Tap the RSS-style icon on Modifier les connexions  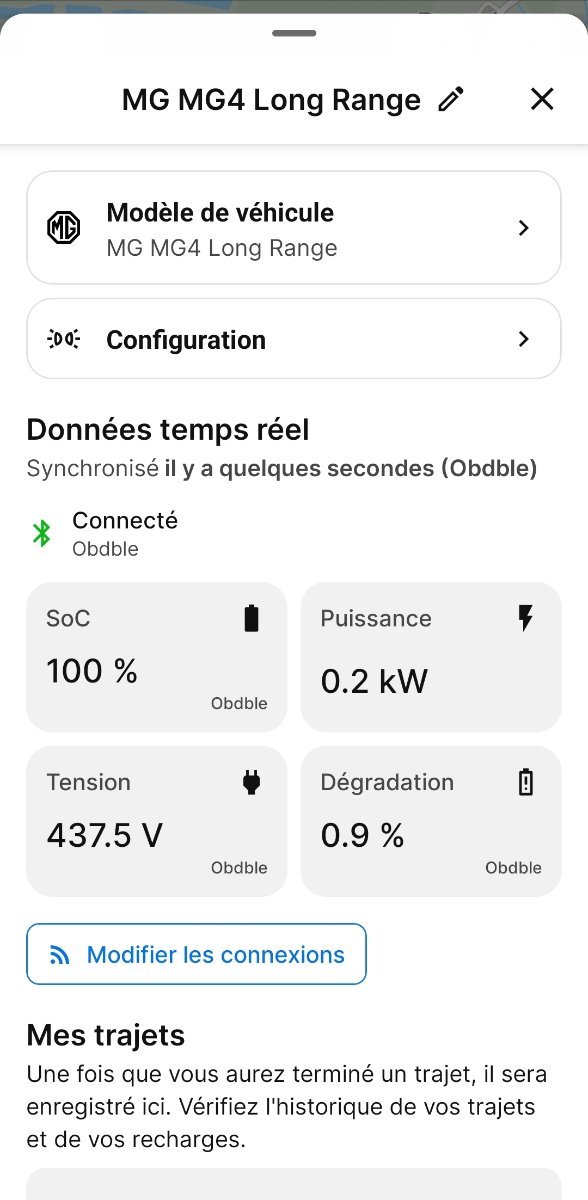coord(60,955)
